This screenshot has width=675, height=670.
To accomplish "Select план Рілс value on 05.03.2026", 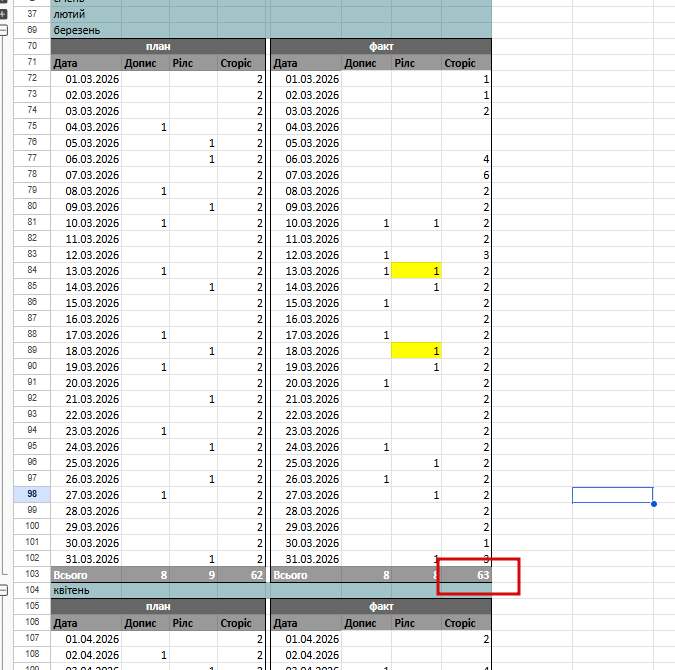I will [x=193, y=143].
